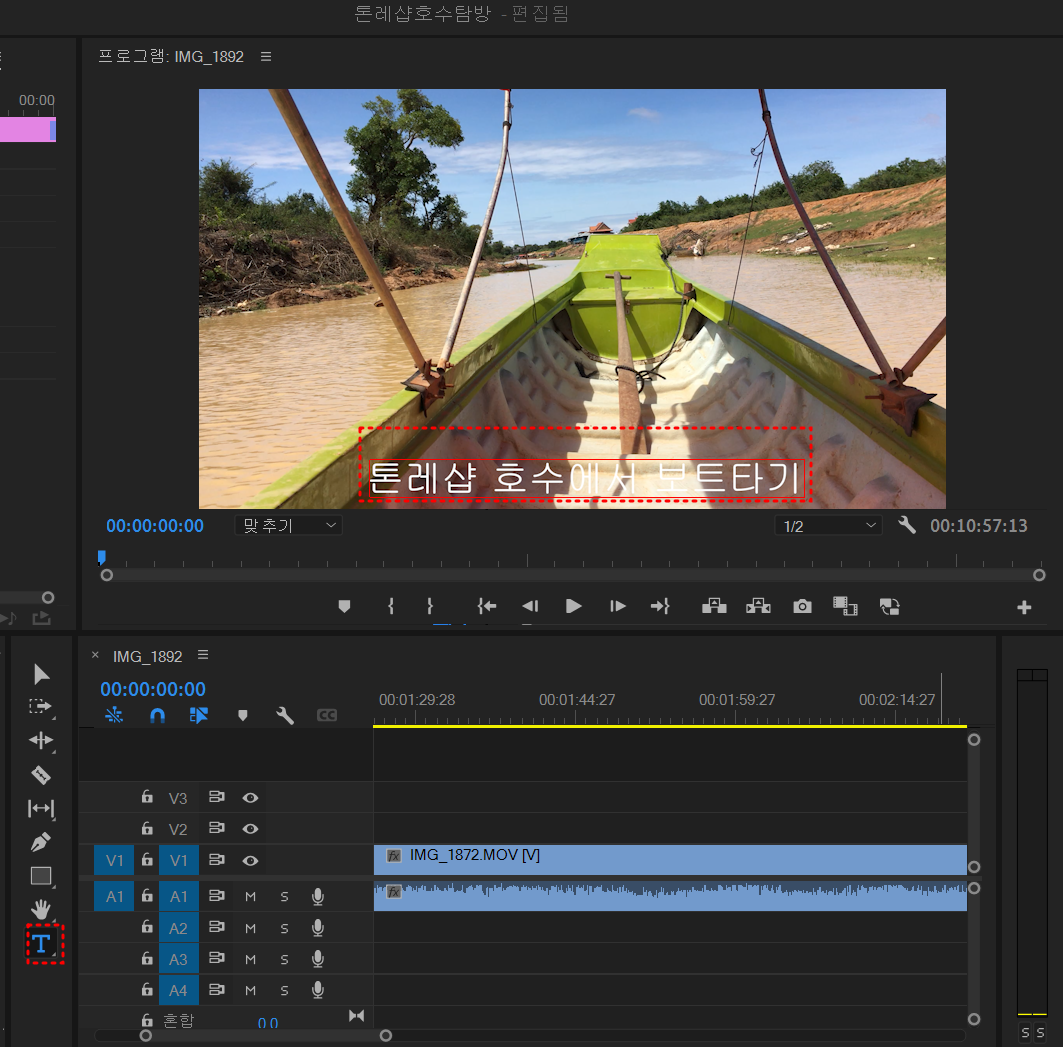Play the program monitor video

(574, 606)
